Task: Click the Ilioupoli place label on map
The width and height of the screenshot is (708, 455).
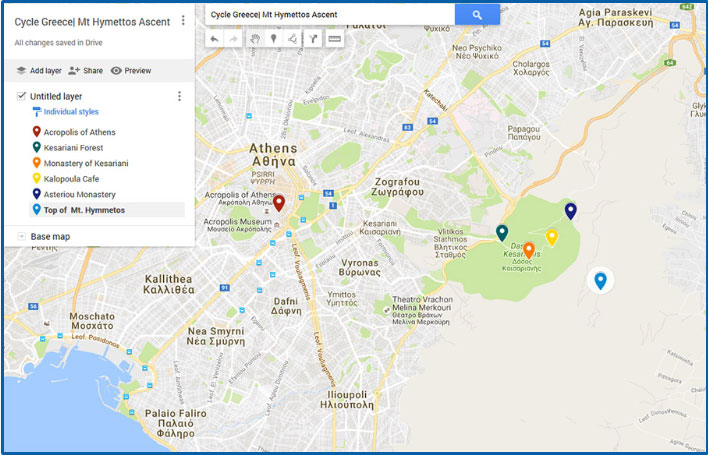Action: coord(347,399)
